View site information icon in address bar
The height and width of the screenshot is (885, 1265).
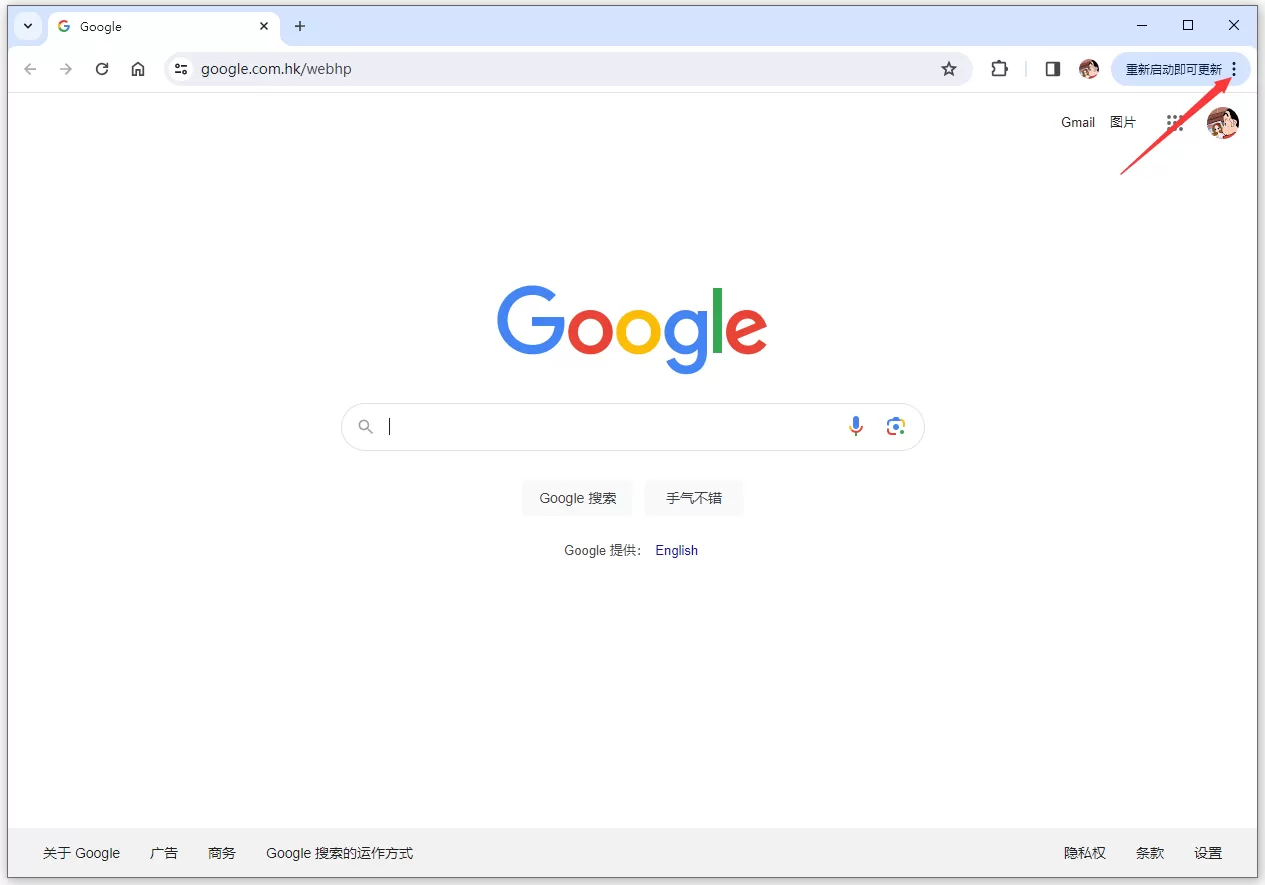(181, 69)
